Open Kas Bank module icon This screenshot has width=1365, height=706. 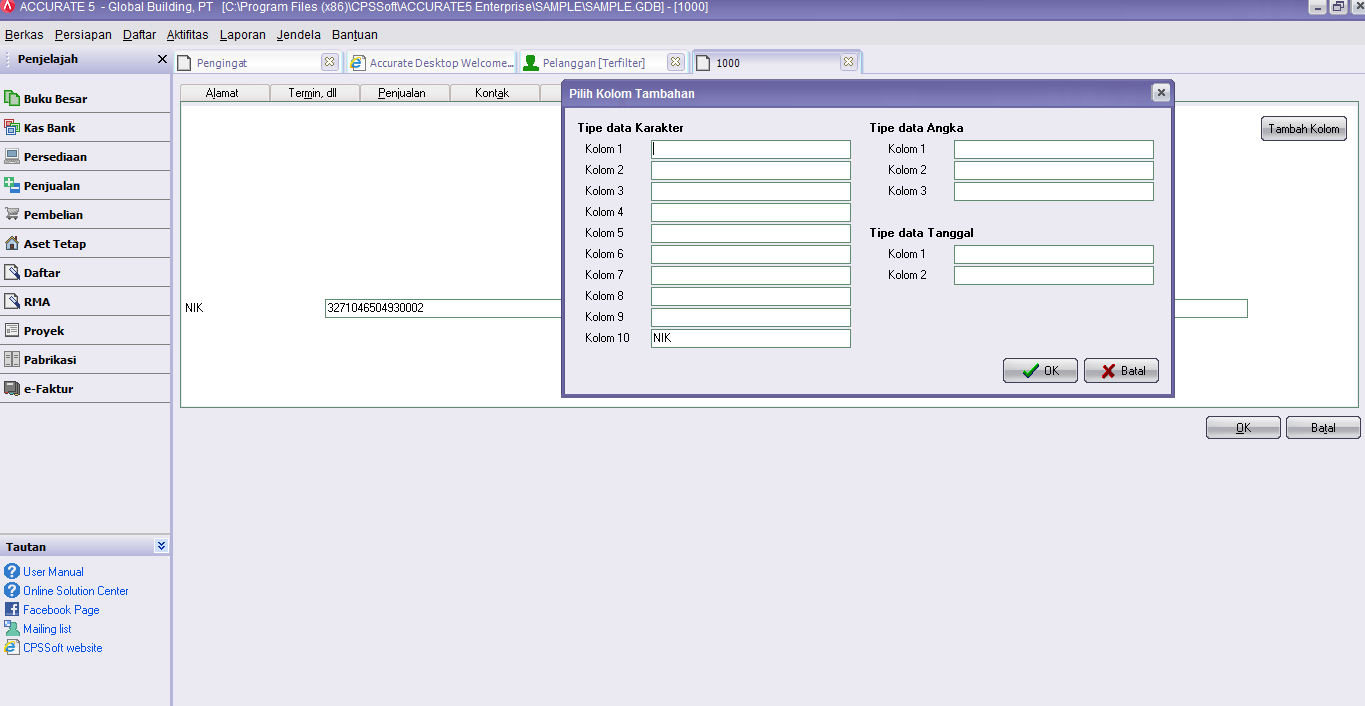[x=12, y=127]
